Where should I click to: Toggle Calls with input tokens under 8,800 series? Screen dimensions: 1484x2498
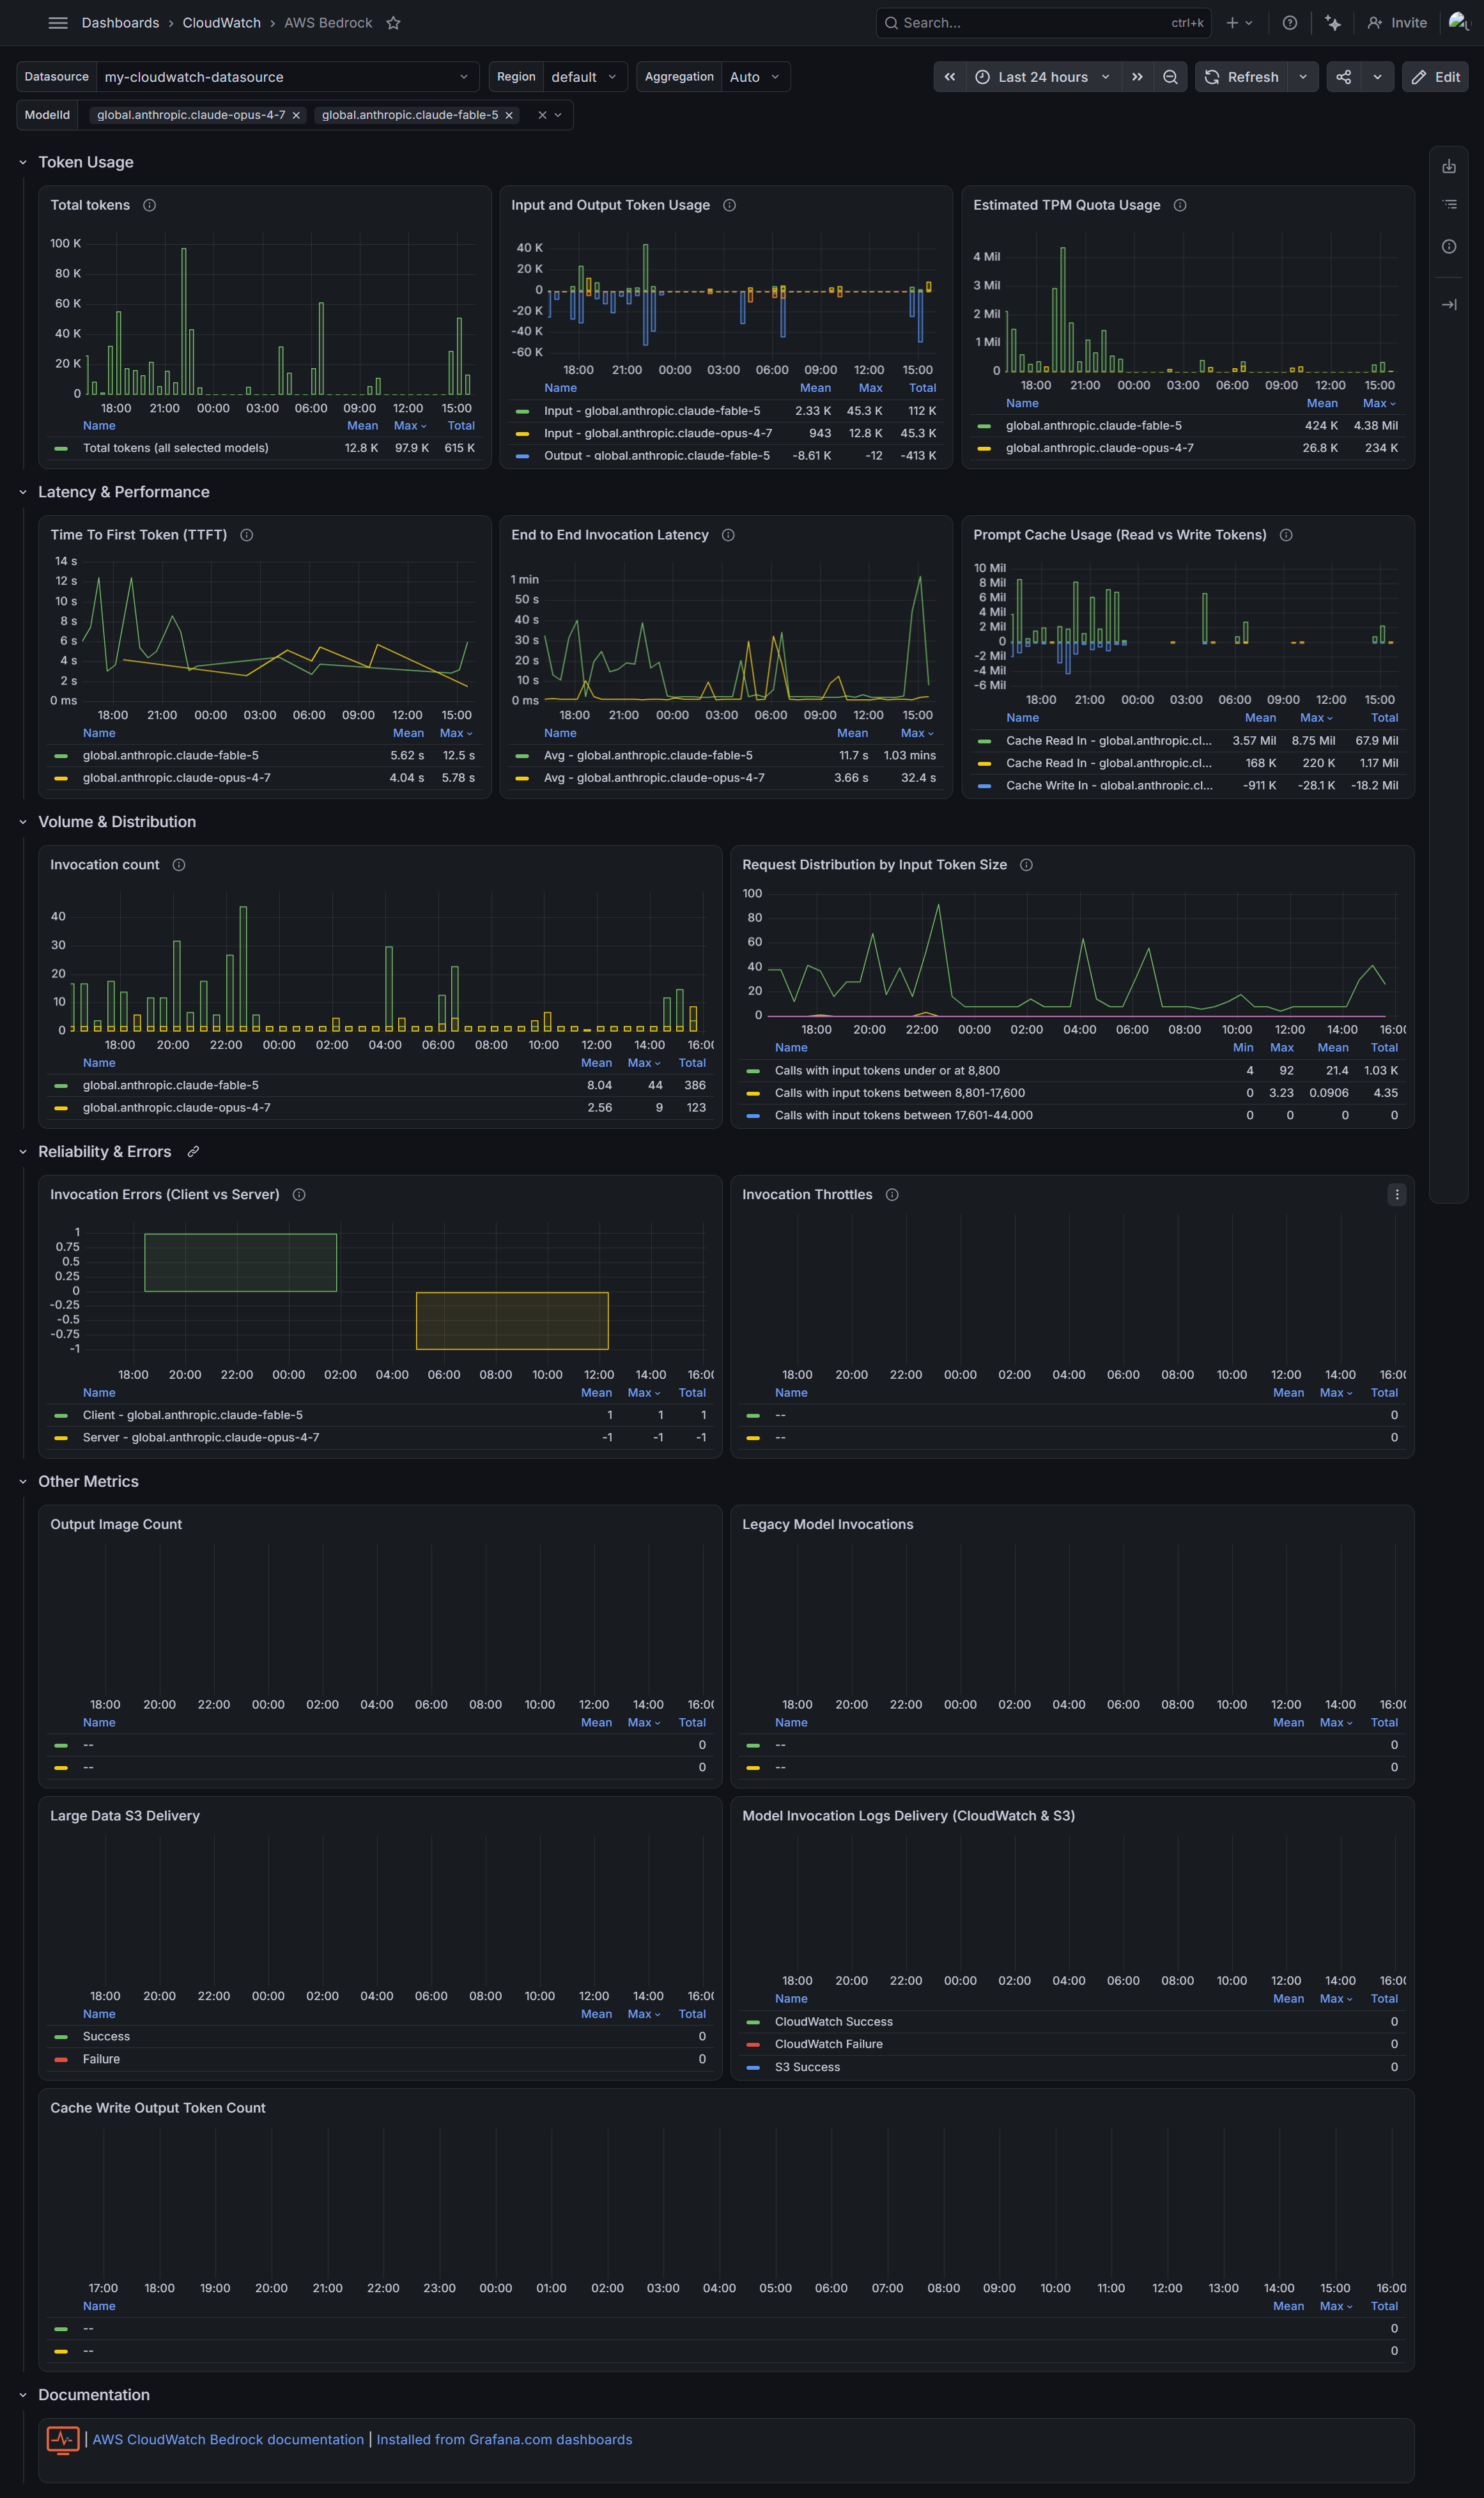coord(887,1071)
